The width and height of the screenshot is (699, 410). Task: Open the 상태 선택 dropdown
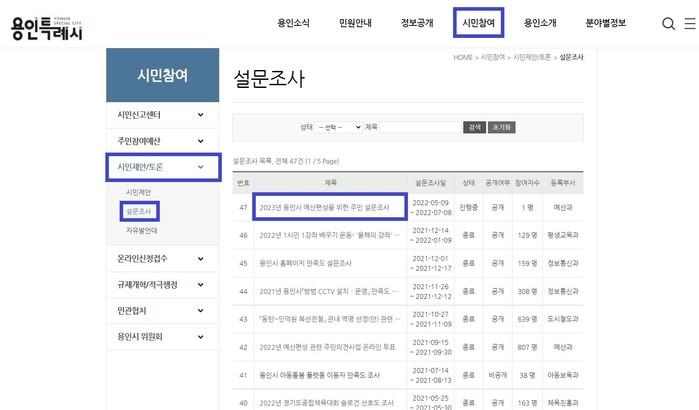point(339,127)
